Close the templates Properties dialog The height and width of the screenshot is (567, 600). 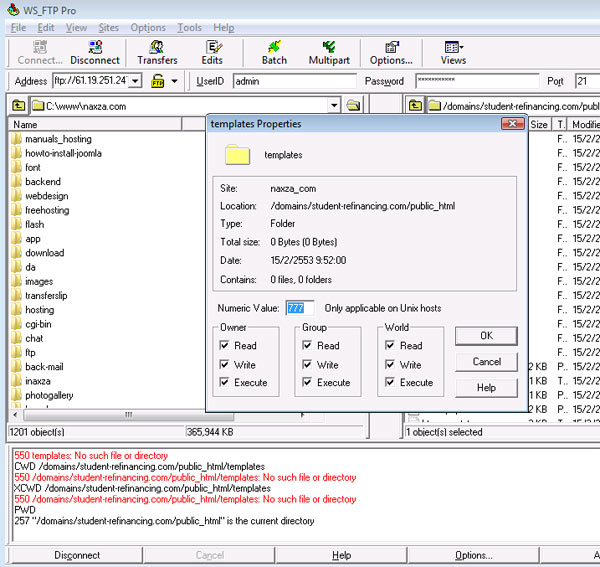[512, 124]
